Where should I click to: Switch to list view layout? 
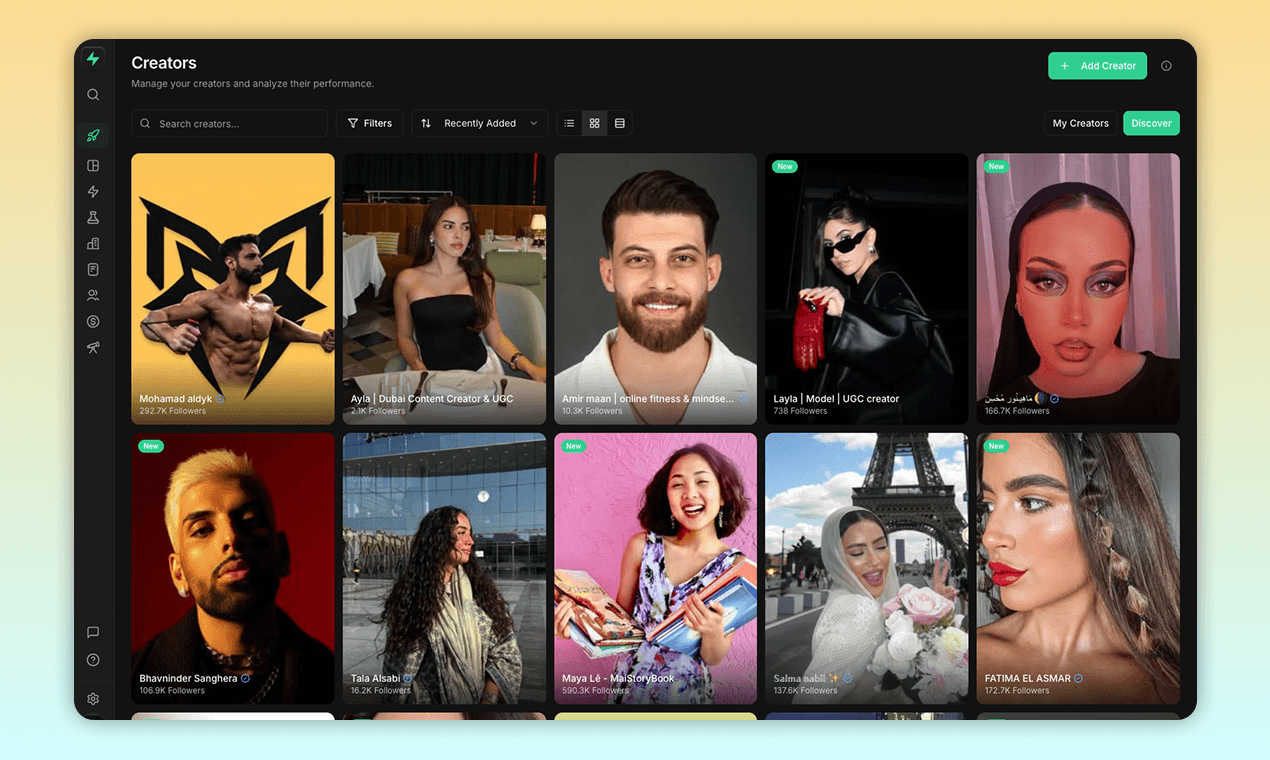pyautogui.click(x=569, y=122)
